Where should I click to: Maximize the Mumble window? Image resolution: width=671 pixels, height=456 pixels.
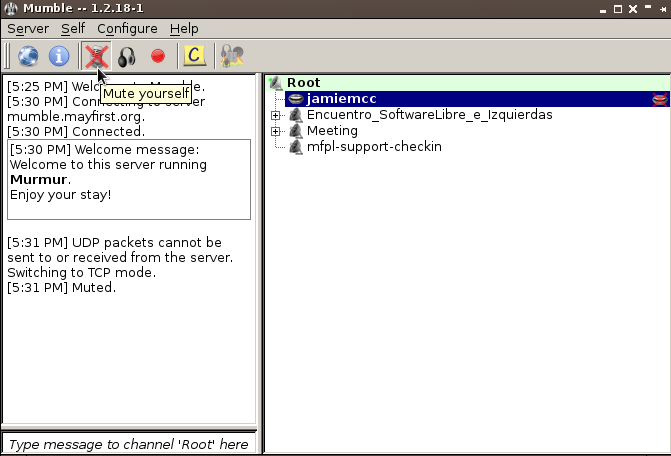618,9
